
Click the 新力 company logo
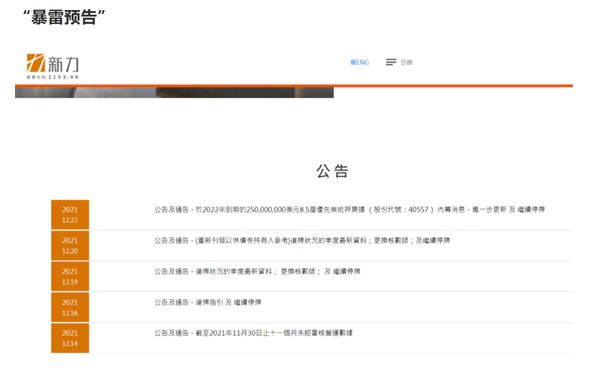click(x=53, y=66)
